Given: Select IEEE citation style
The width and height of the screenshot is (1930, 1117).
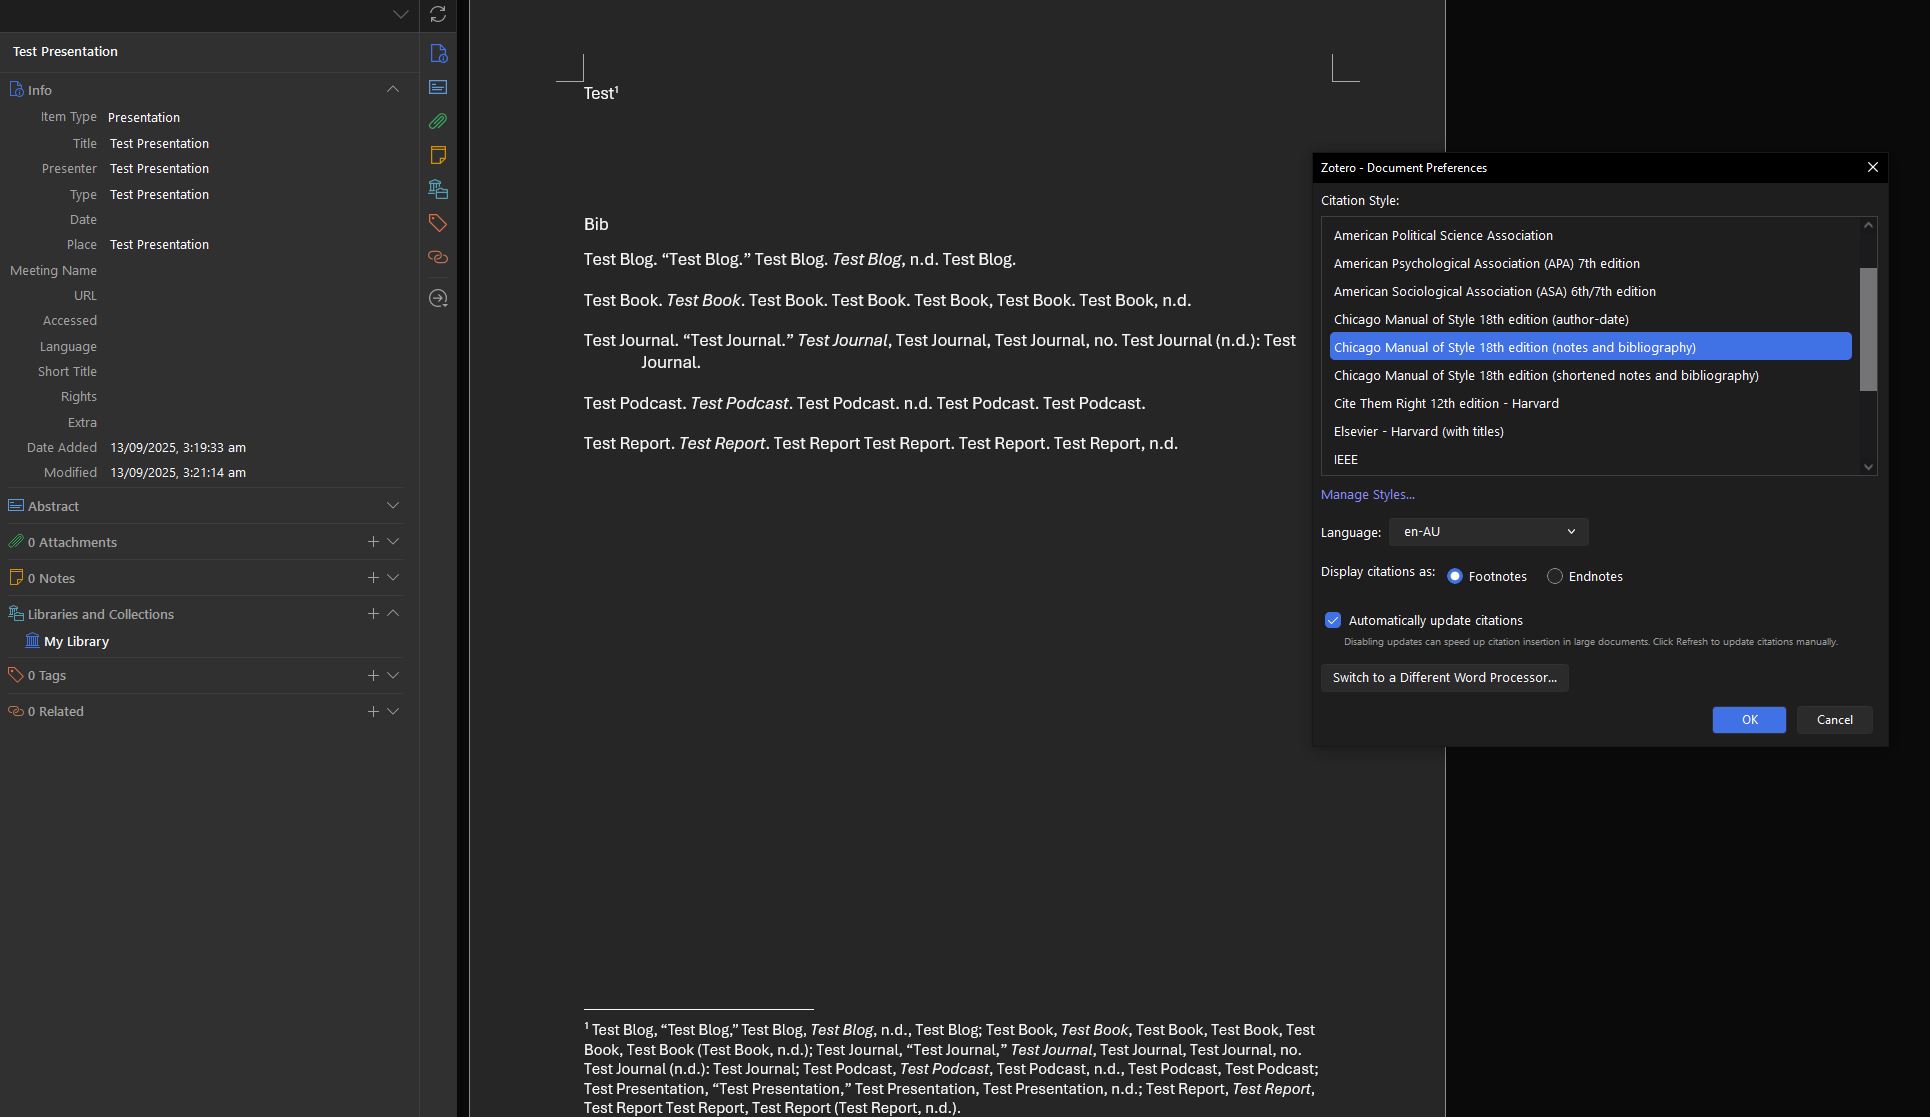Looking at the screenshot, I should tap(1346, 460).
